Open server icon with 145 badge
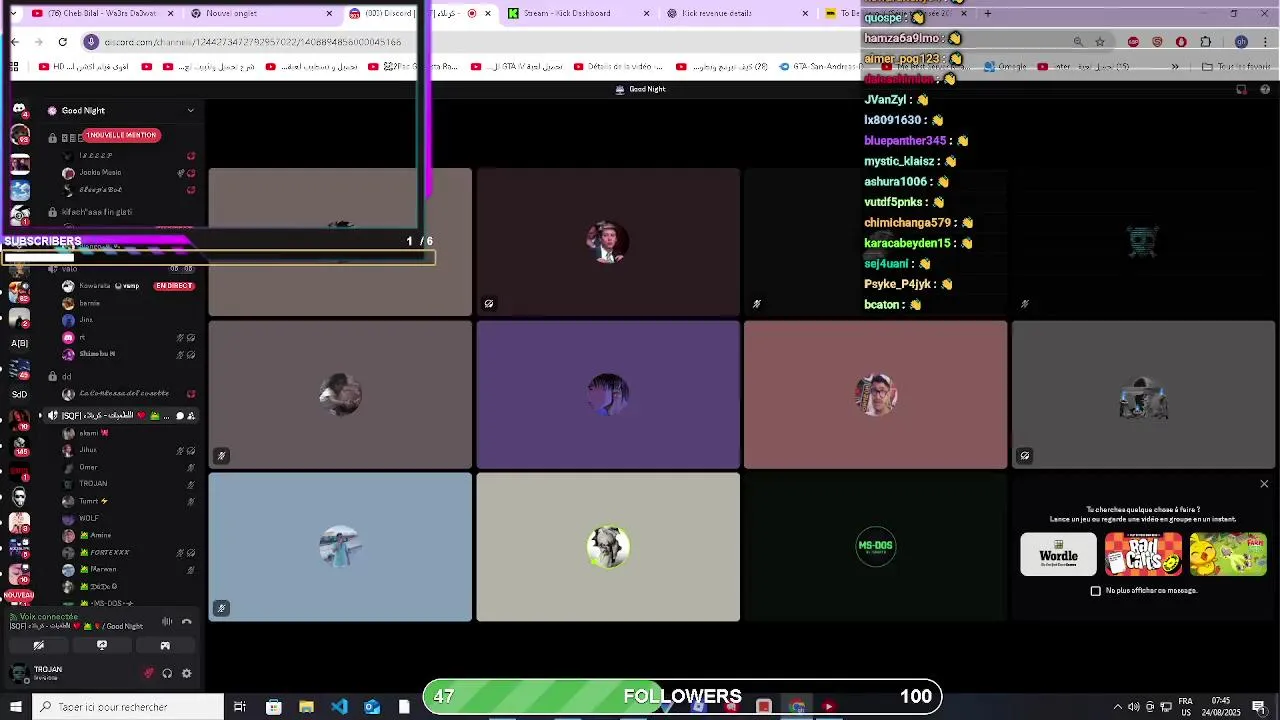The height and width of the screenshot is (720, 1280). [19, 445]
